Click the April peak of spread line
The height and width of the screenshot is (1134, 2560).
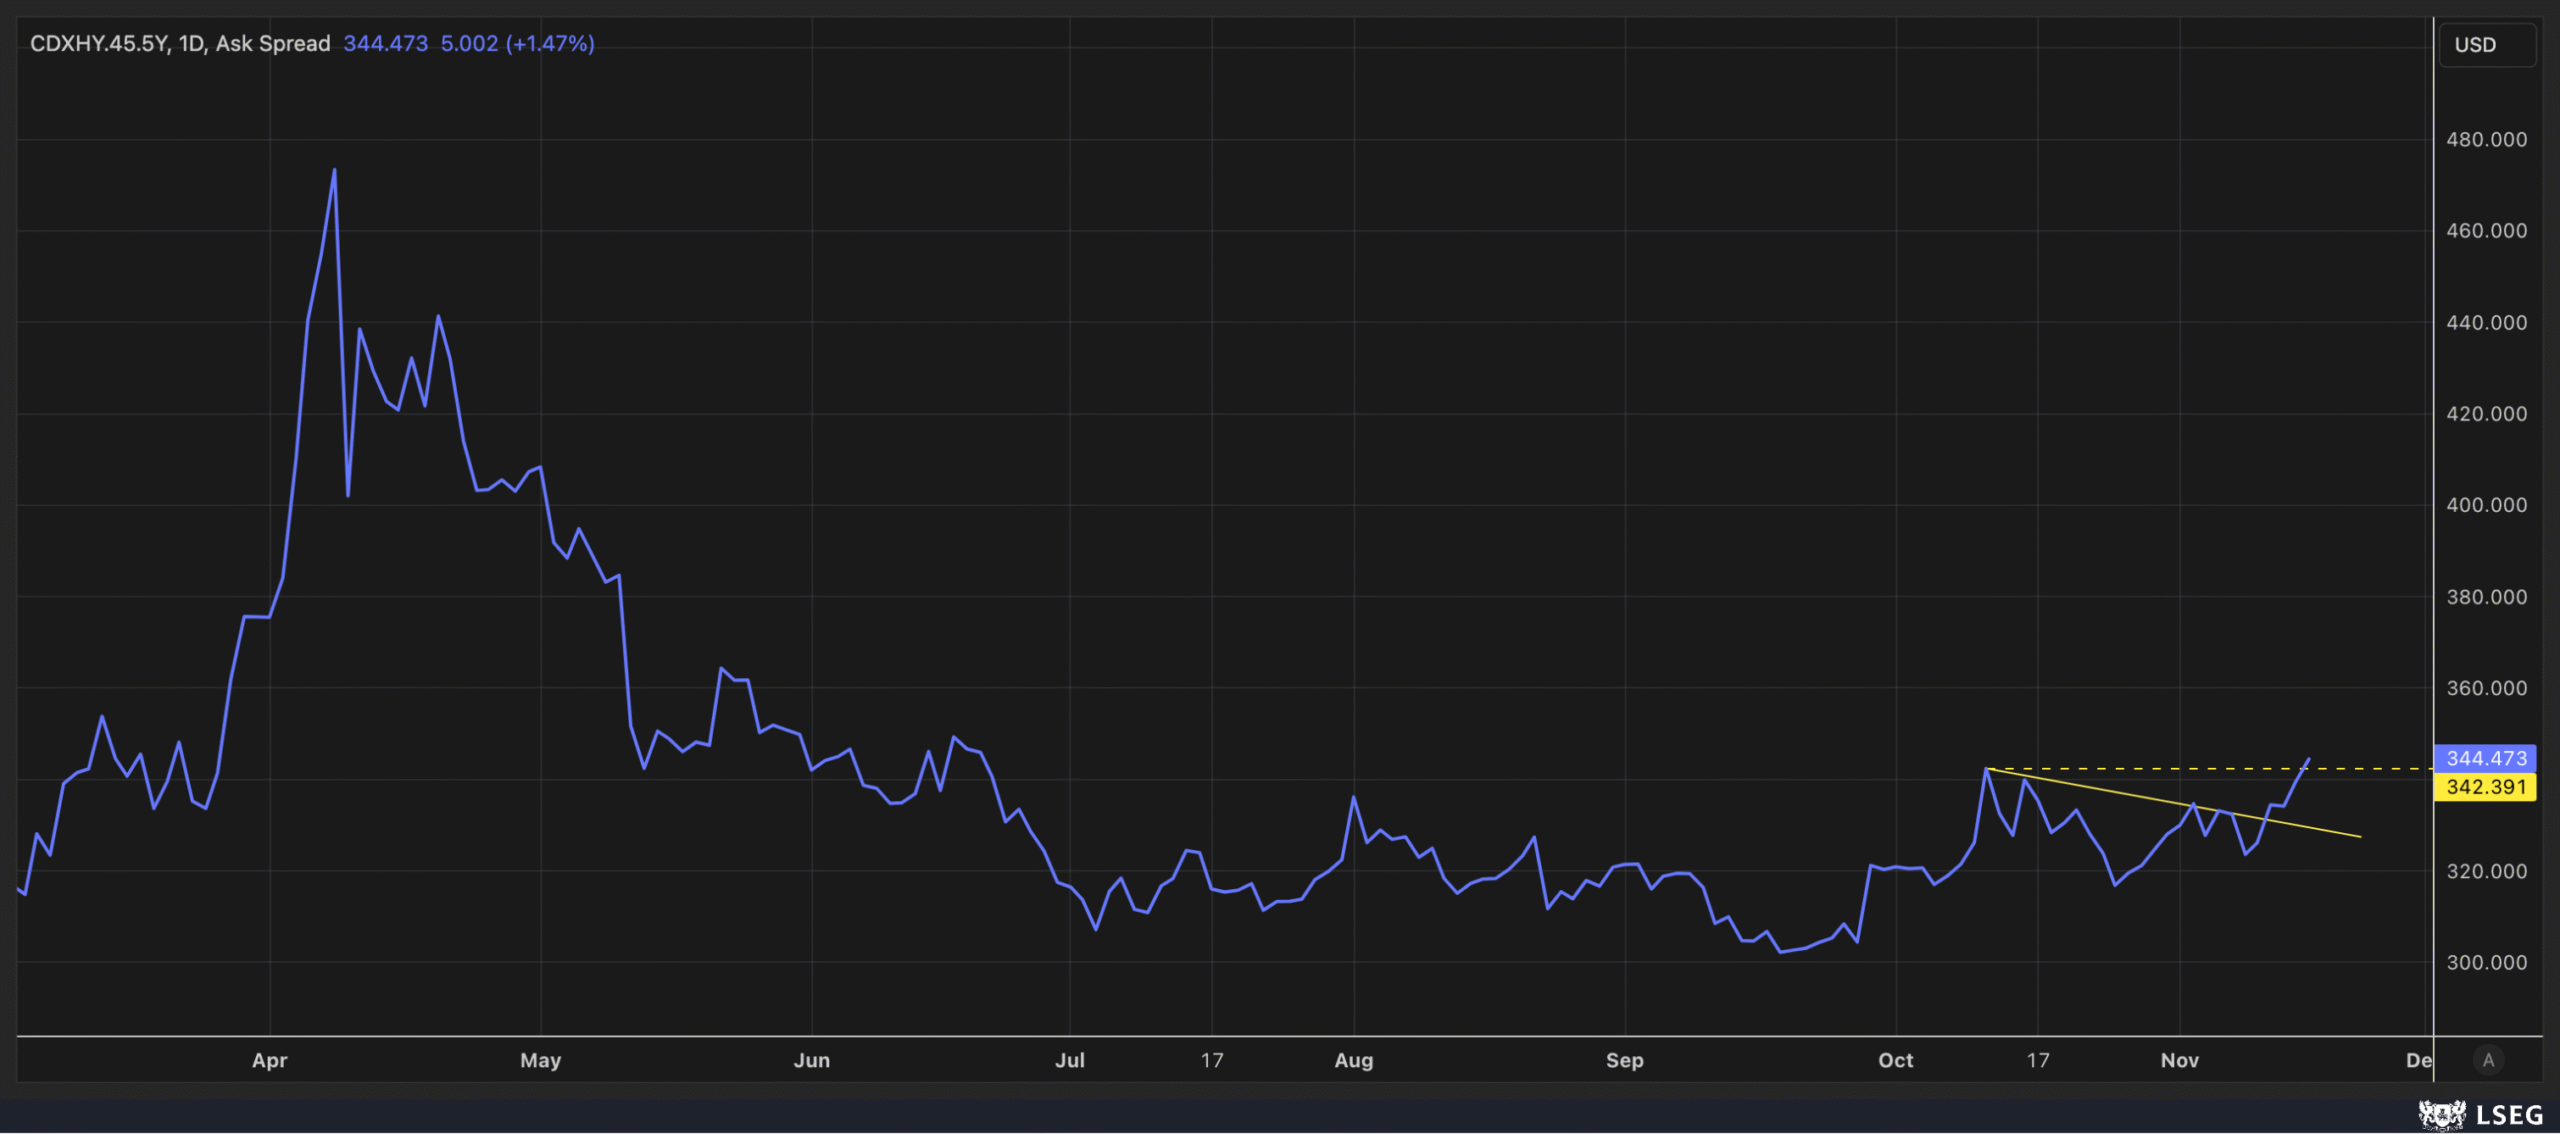pyautogui.click(x=334, y=170)
